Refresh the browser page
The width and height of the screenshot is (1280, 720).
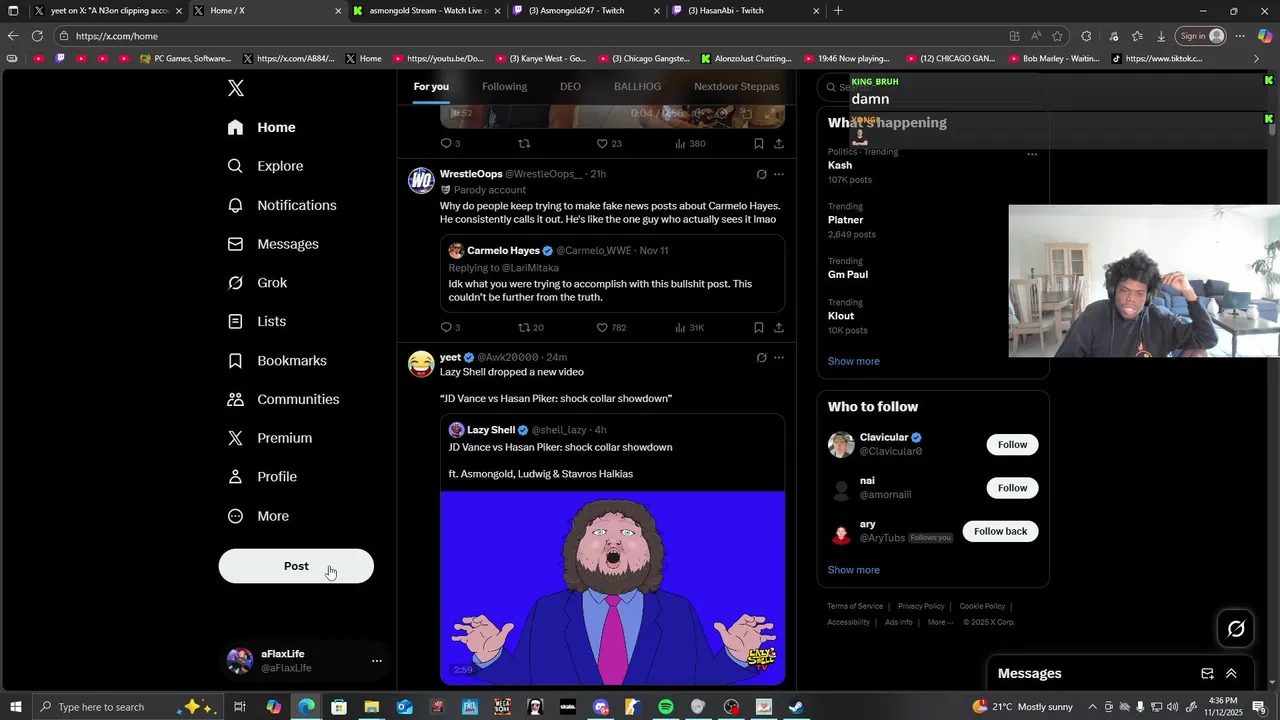point(37,36)
